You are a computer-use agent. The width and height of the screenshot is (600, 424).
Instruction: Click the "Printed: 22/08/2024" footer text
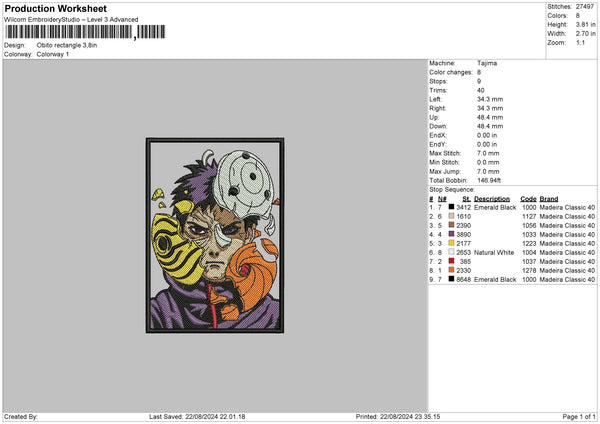(x=398, y=416)
